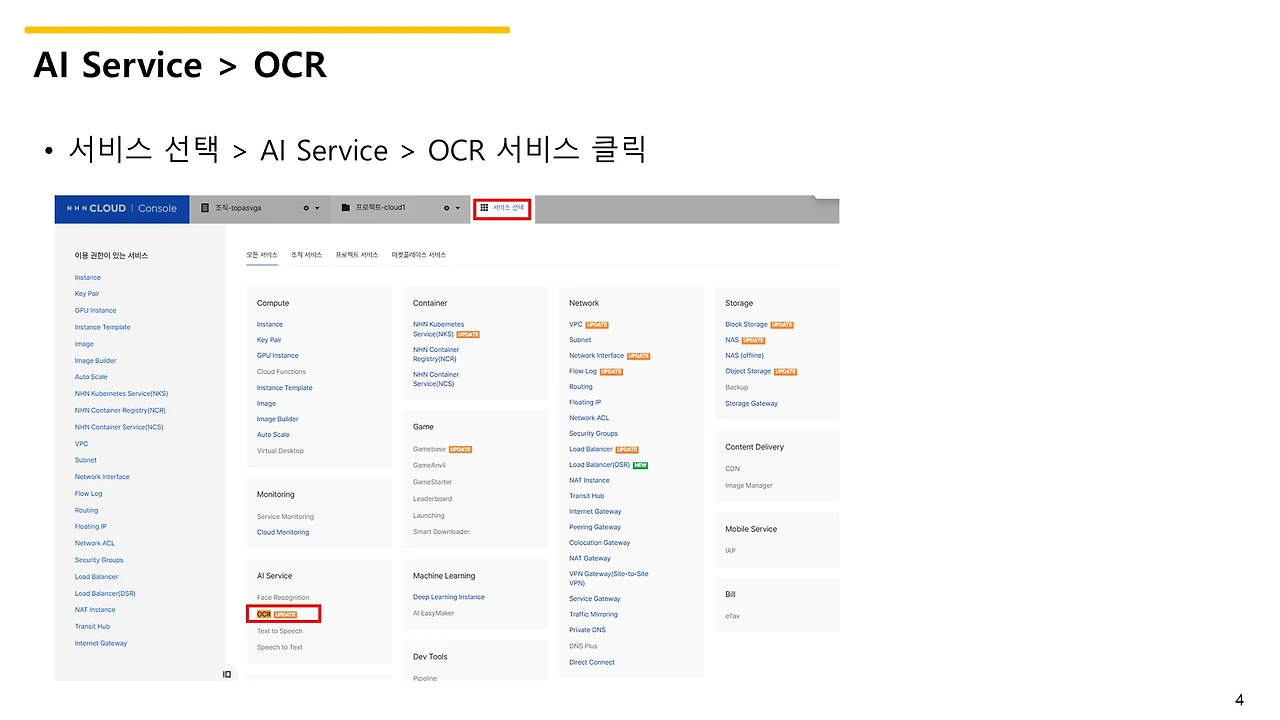Screen dimensions: 1280x720
Task: Open Pipeline under Dev Tools
Action: (x=425, y=678)
